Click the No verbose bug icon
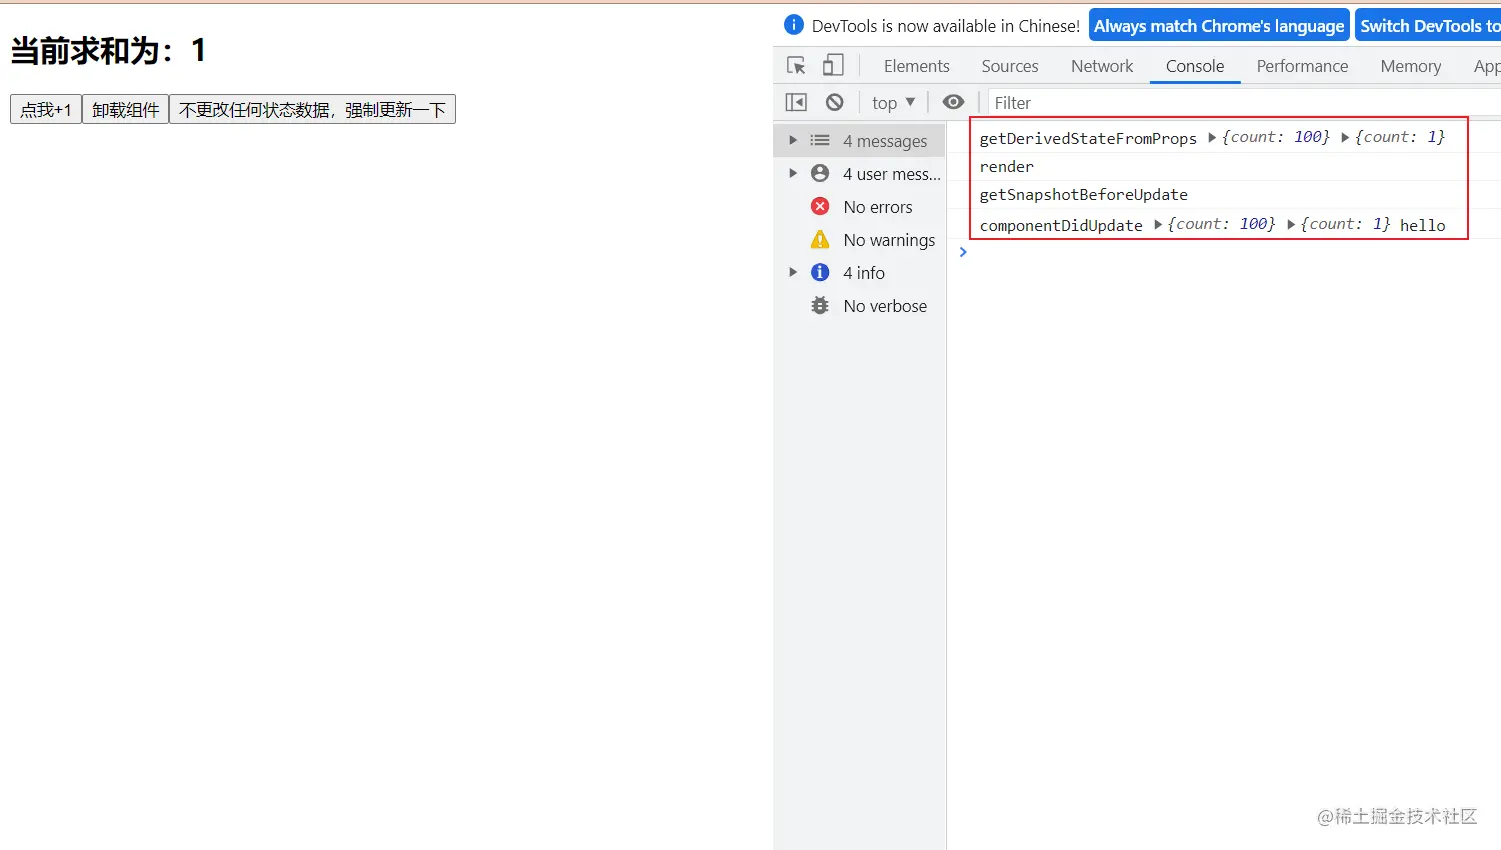1501x850 pixels. tap(820, 305)
